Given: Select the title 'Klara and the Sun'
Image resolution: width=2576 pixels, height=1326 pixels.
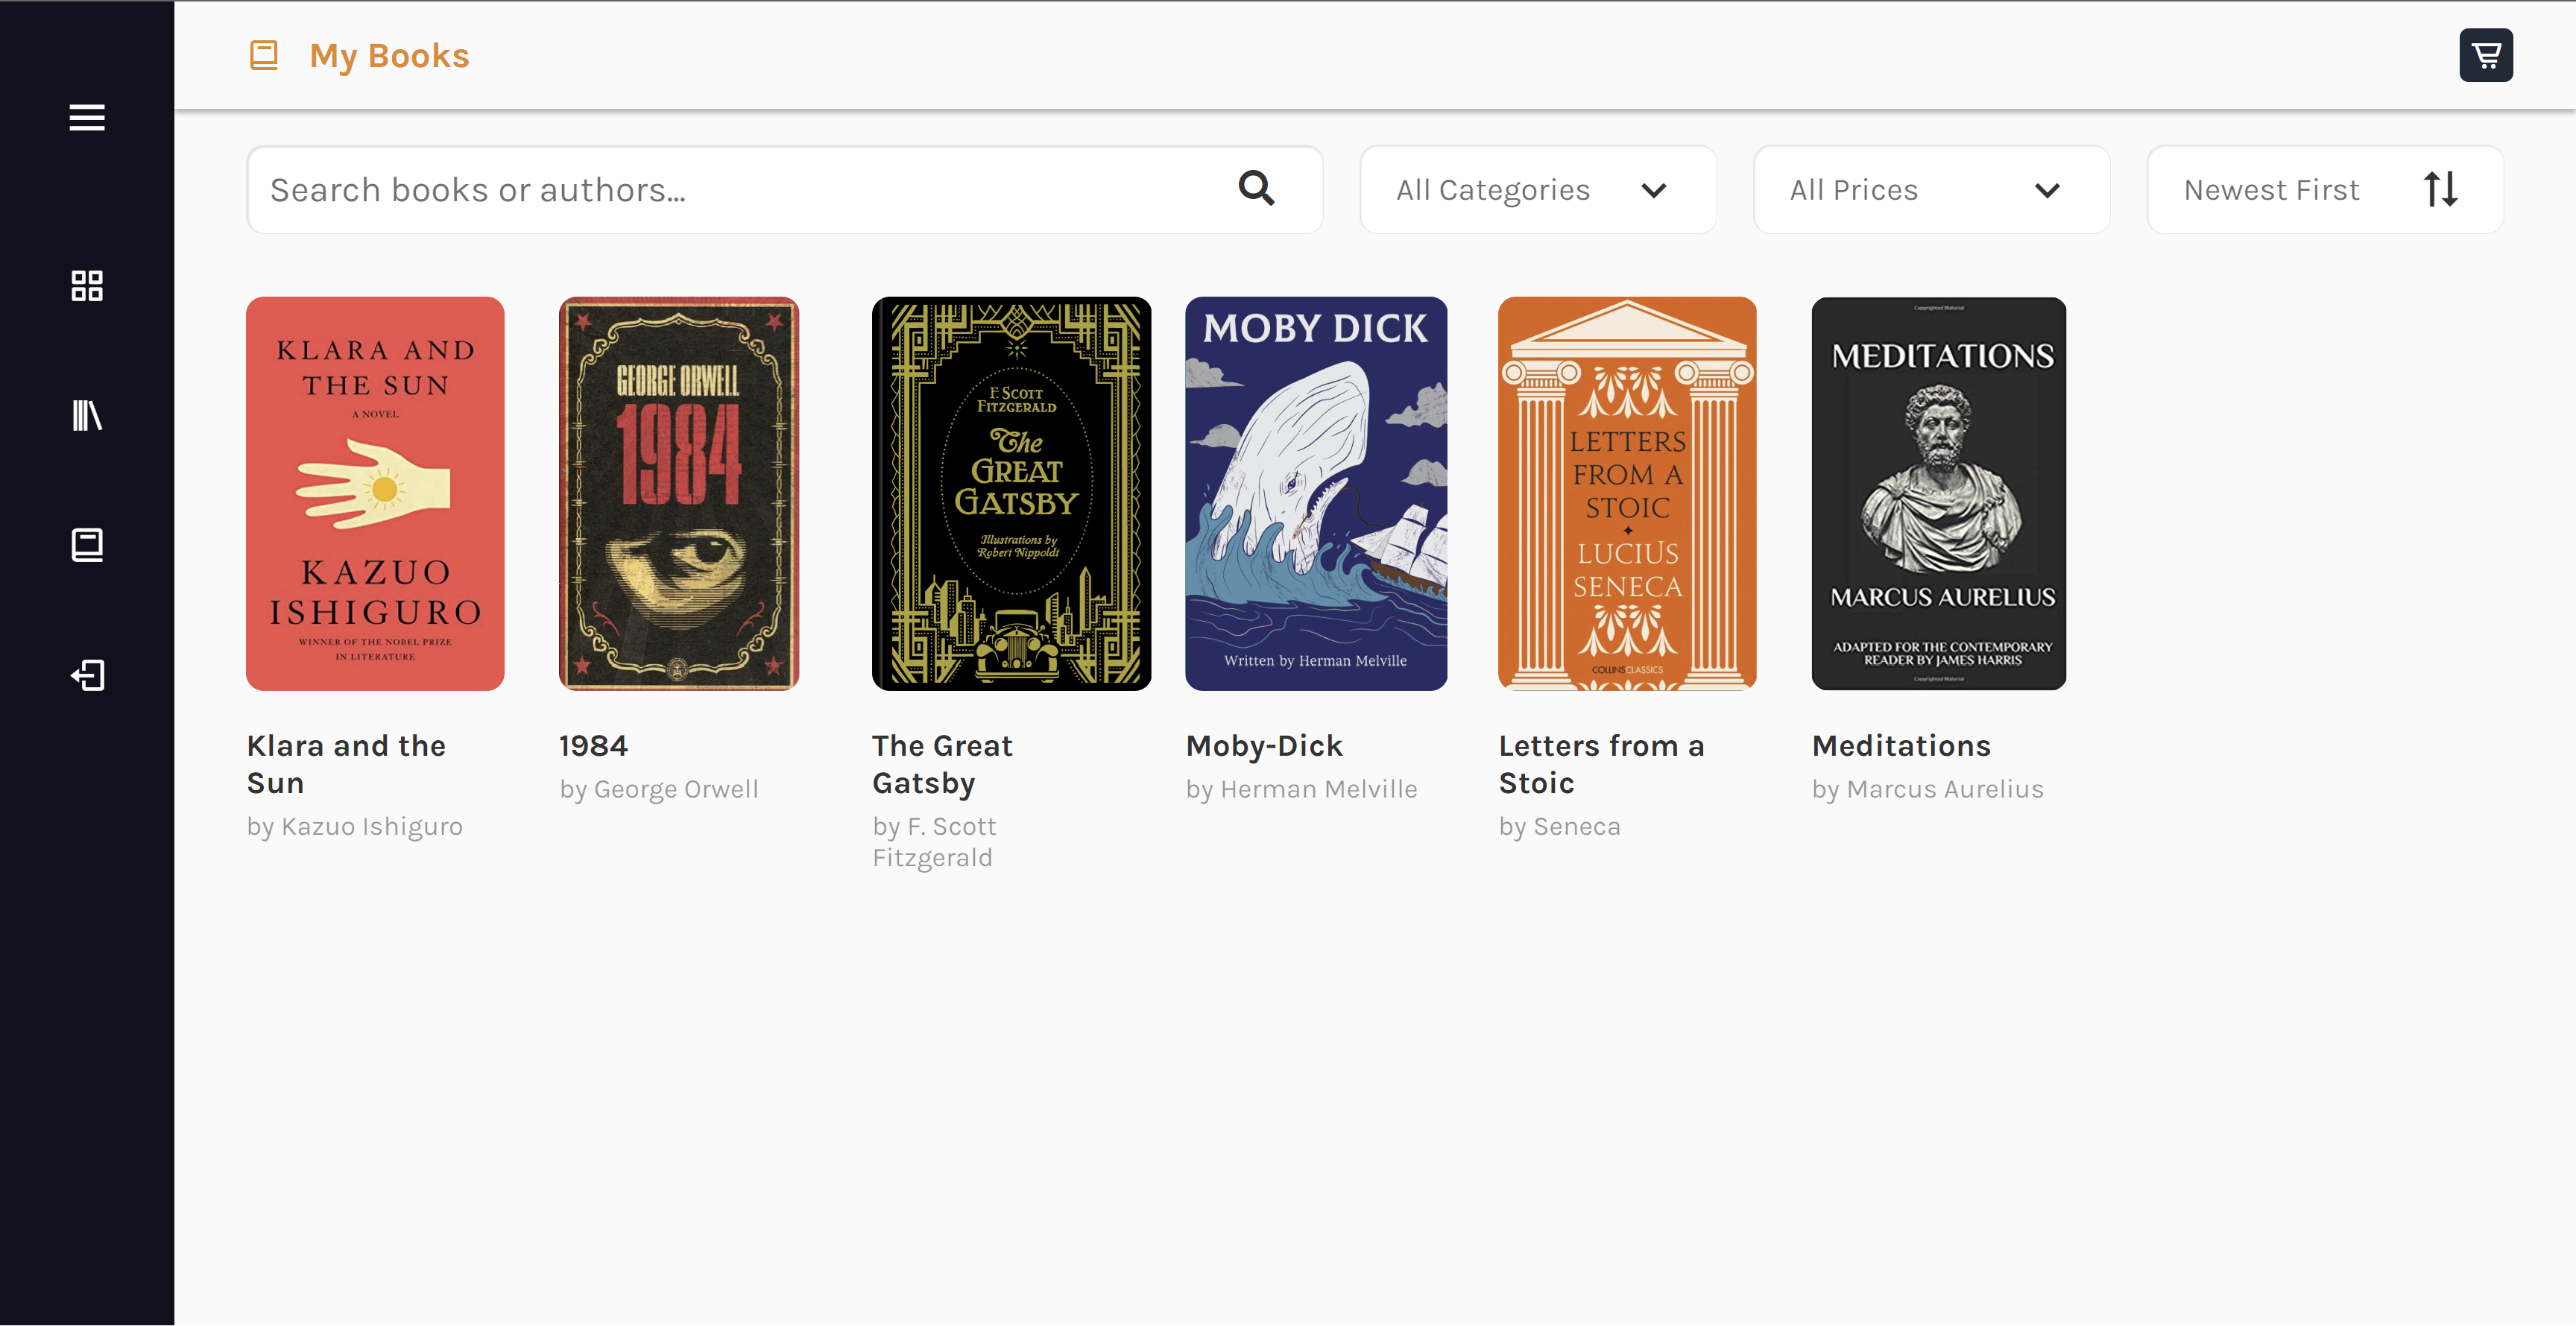Looking at the screenshot, I should [346, 764].
